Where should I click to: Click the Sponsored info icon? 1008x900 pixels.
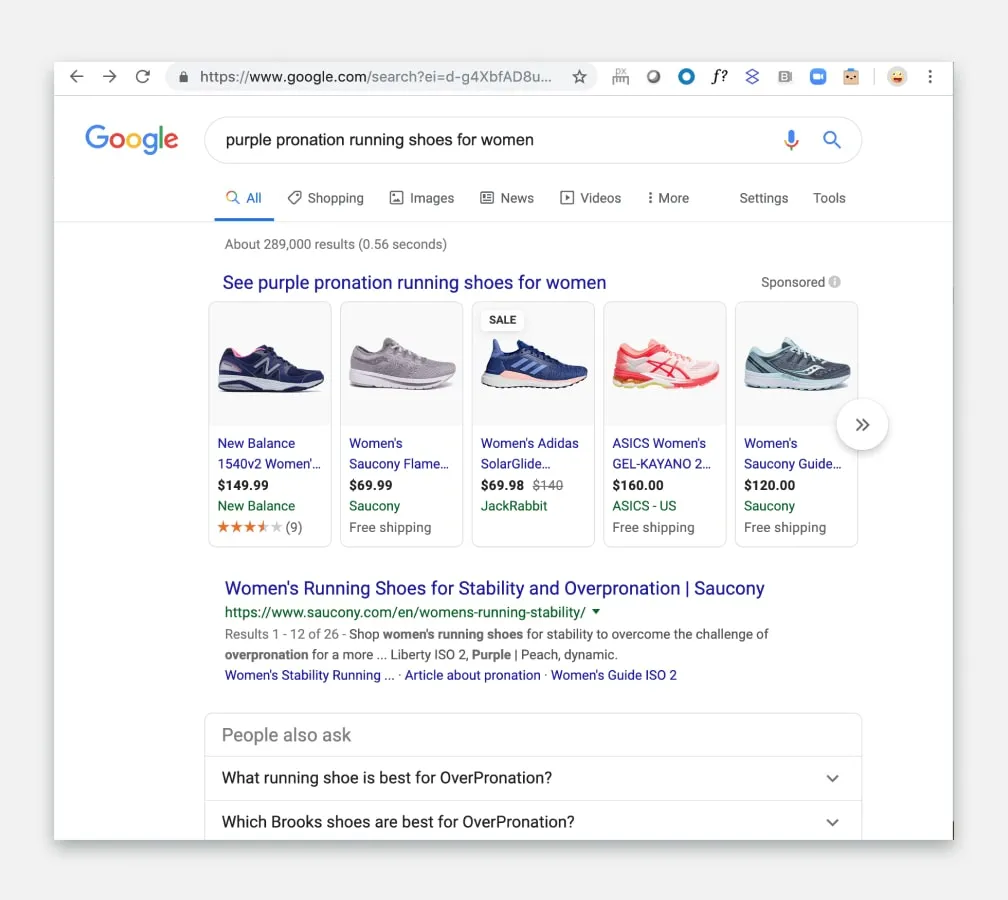point(834,282)
